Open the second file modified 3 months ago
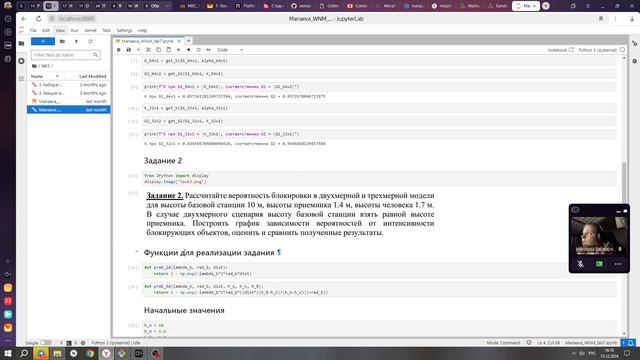This screenshot has width=640, height=360. pos(69,93)
